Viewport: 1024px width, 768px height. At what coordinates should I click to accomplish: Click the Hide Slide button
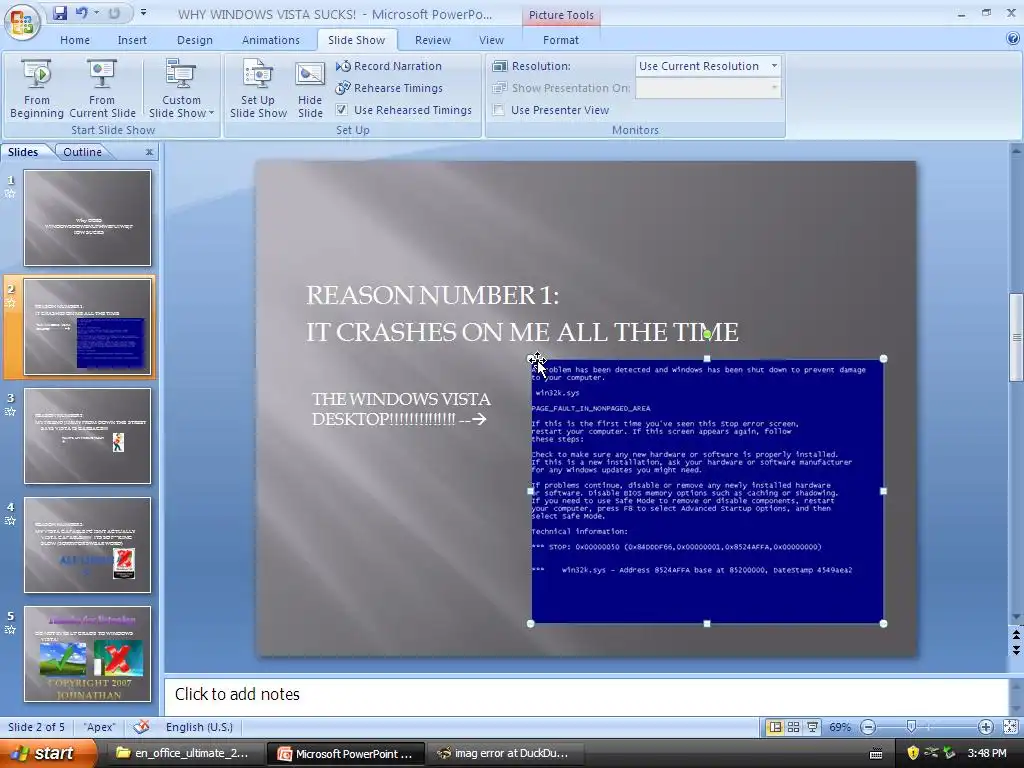310,88
